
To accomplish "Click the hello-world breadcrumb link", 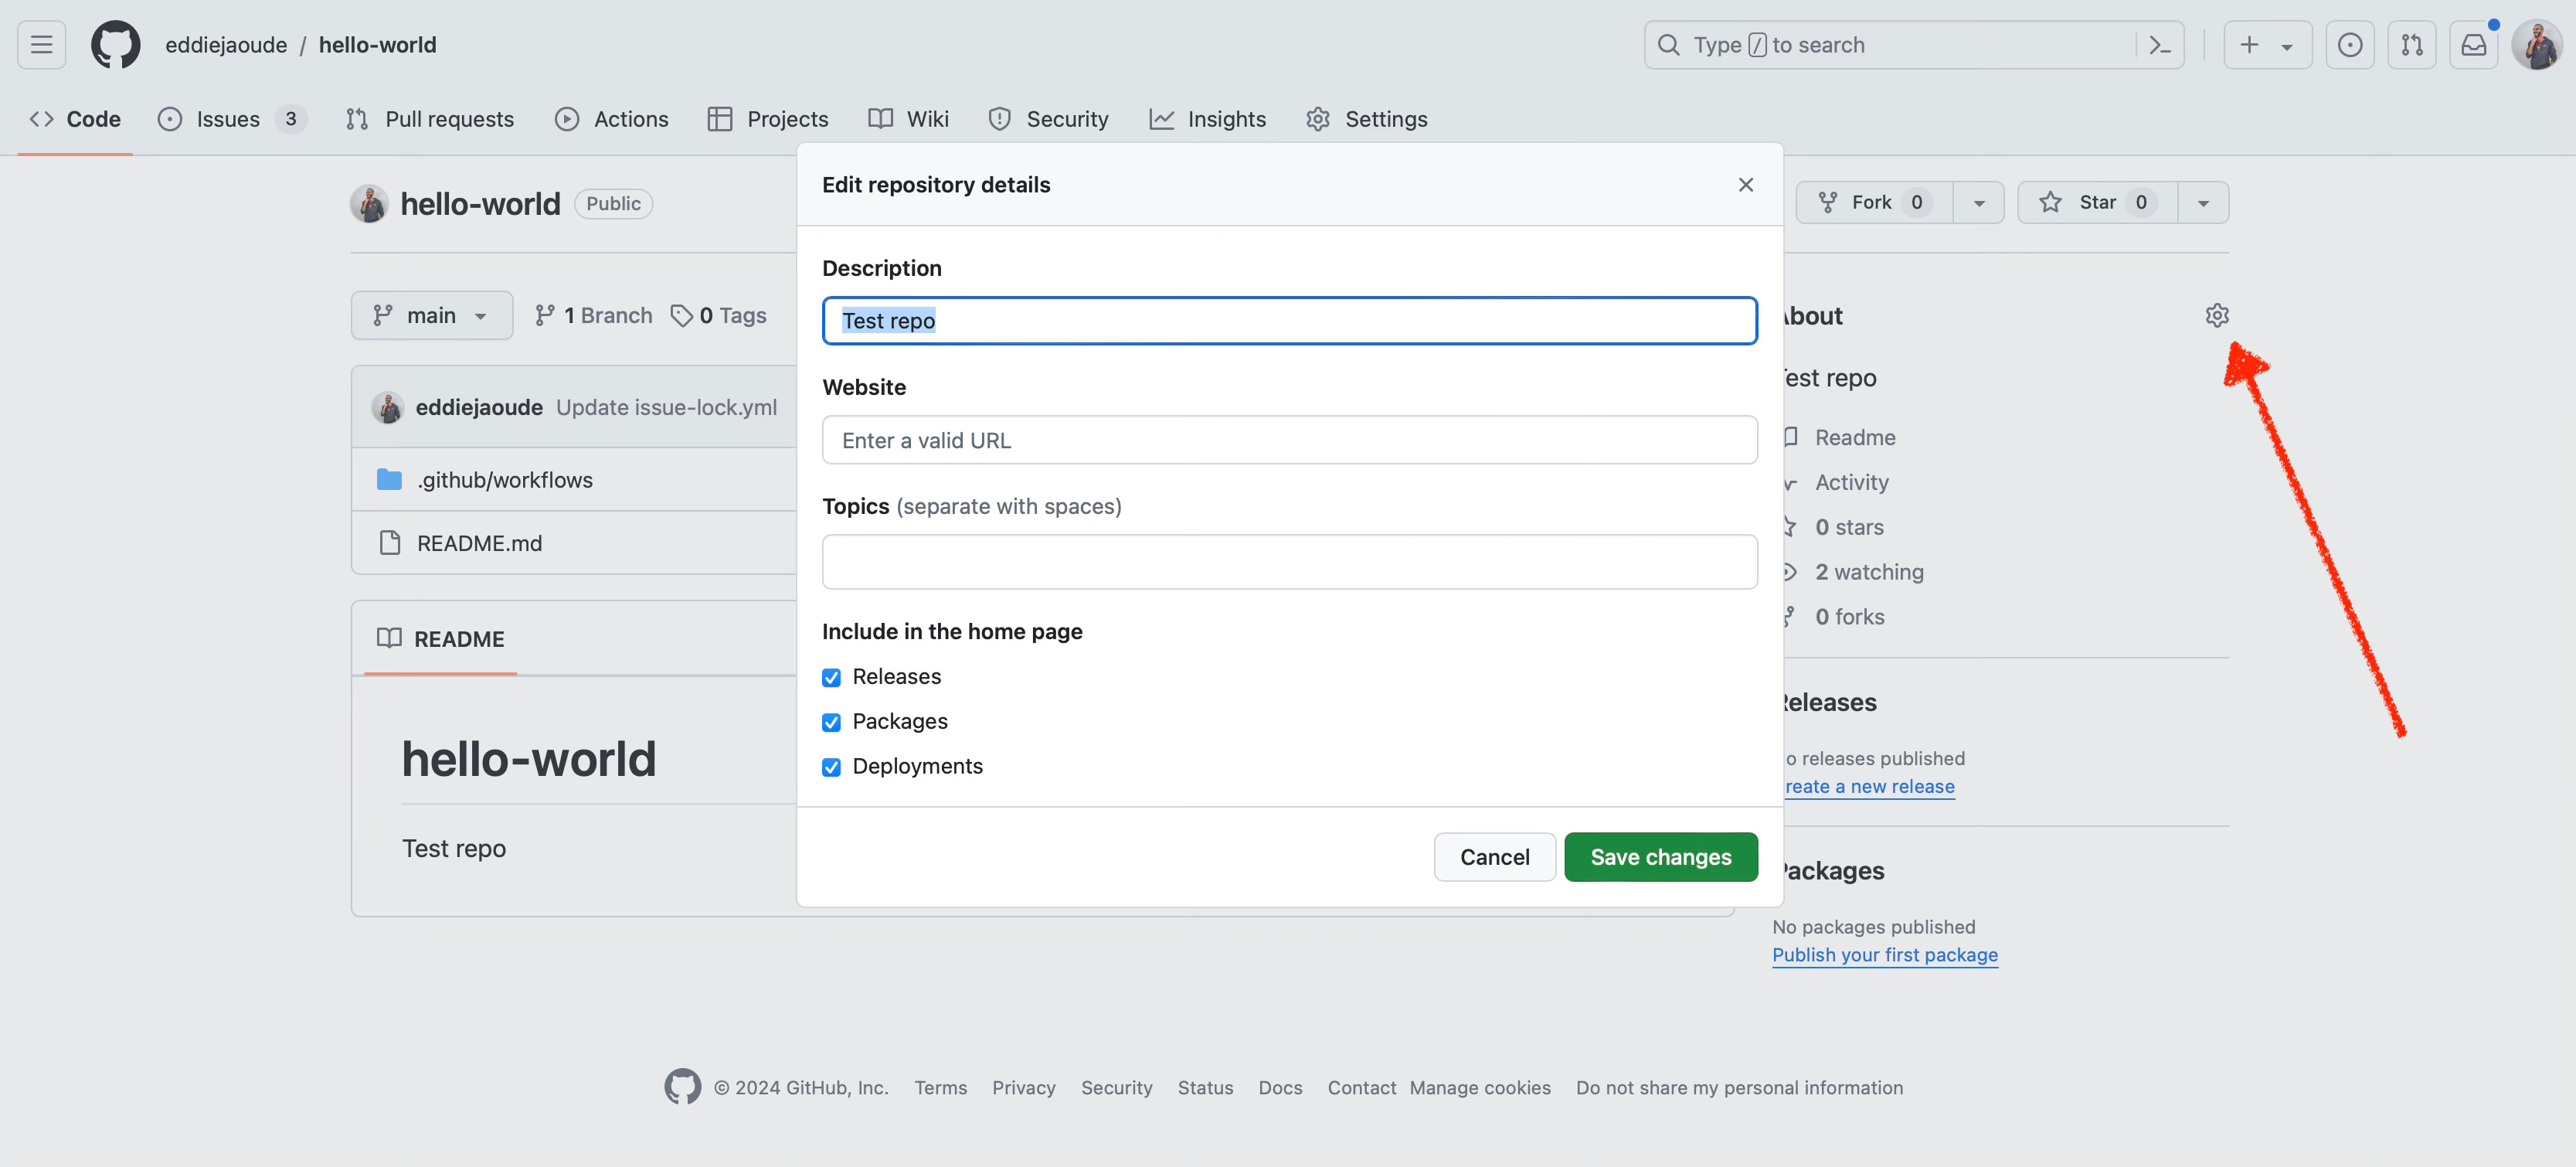I will pos(378,45).
